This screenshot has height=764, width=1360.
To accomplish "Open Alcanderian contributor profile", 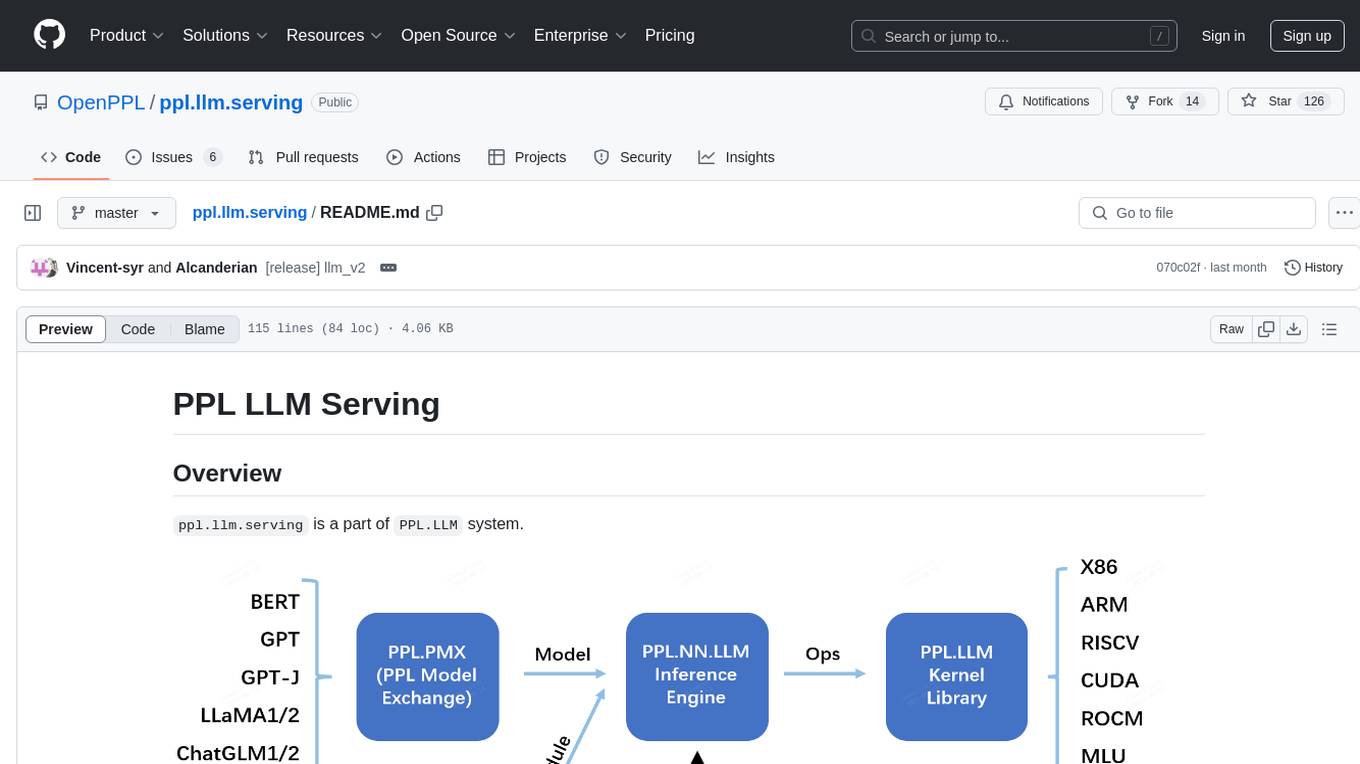I will pyautogui.click(x=216, y=267).
